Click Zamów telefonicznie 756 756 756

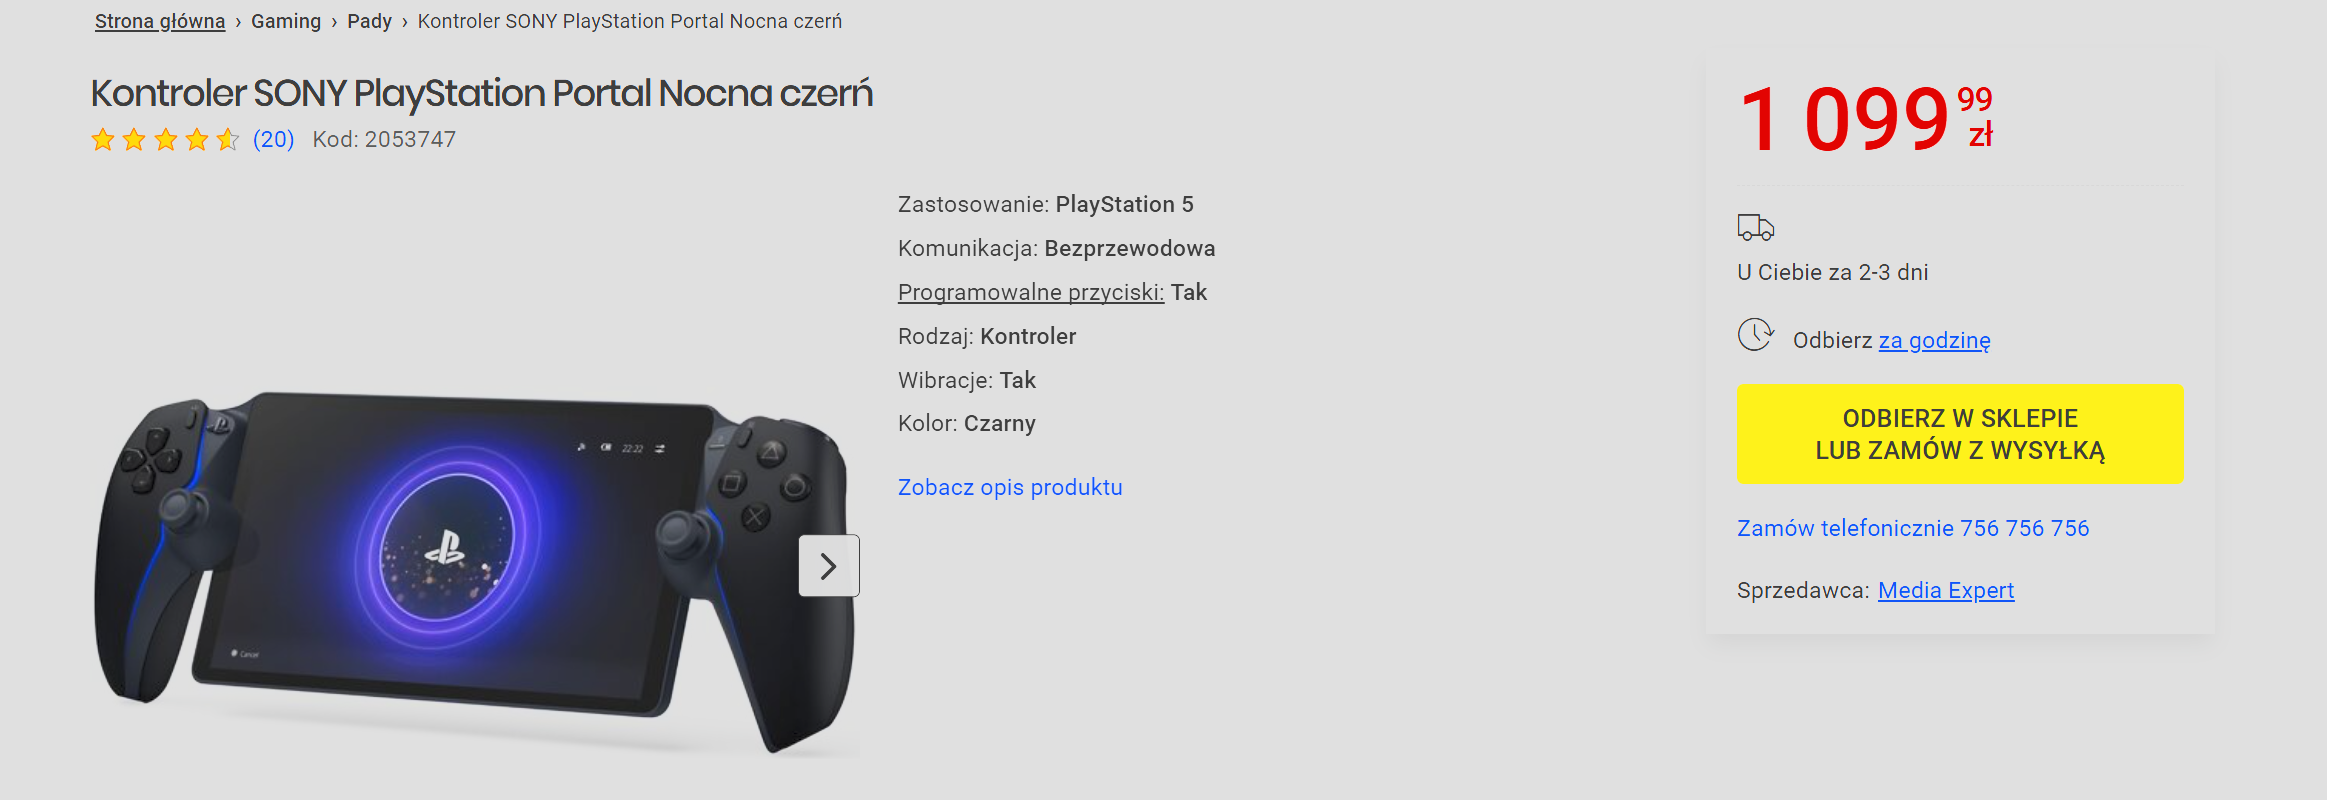[1913, 528]
